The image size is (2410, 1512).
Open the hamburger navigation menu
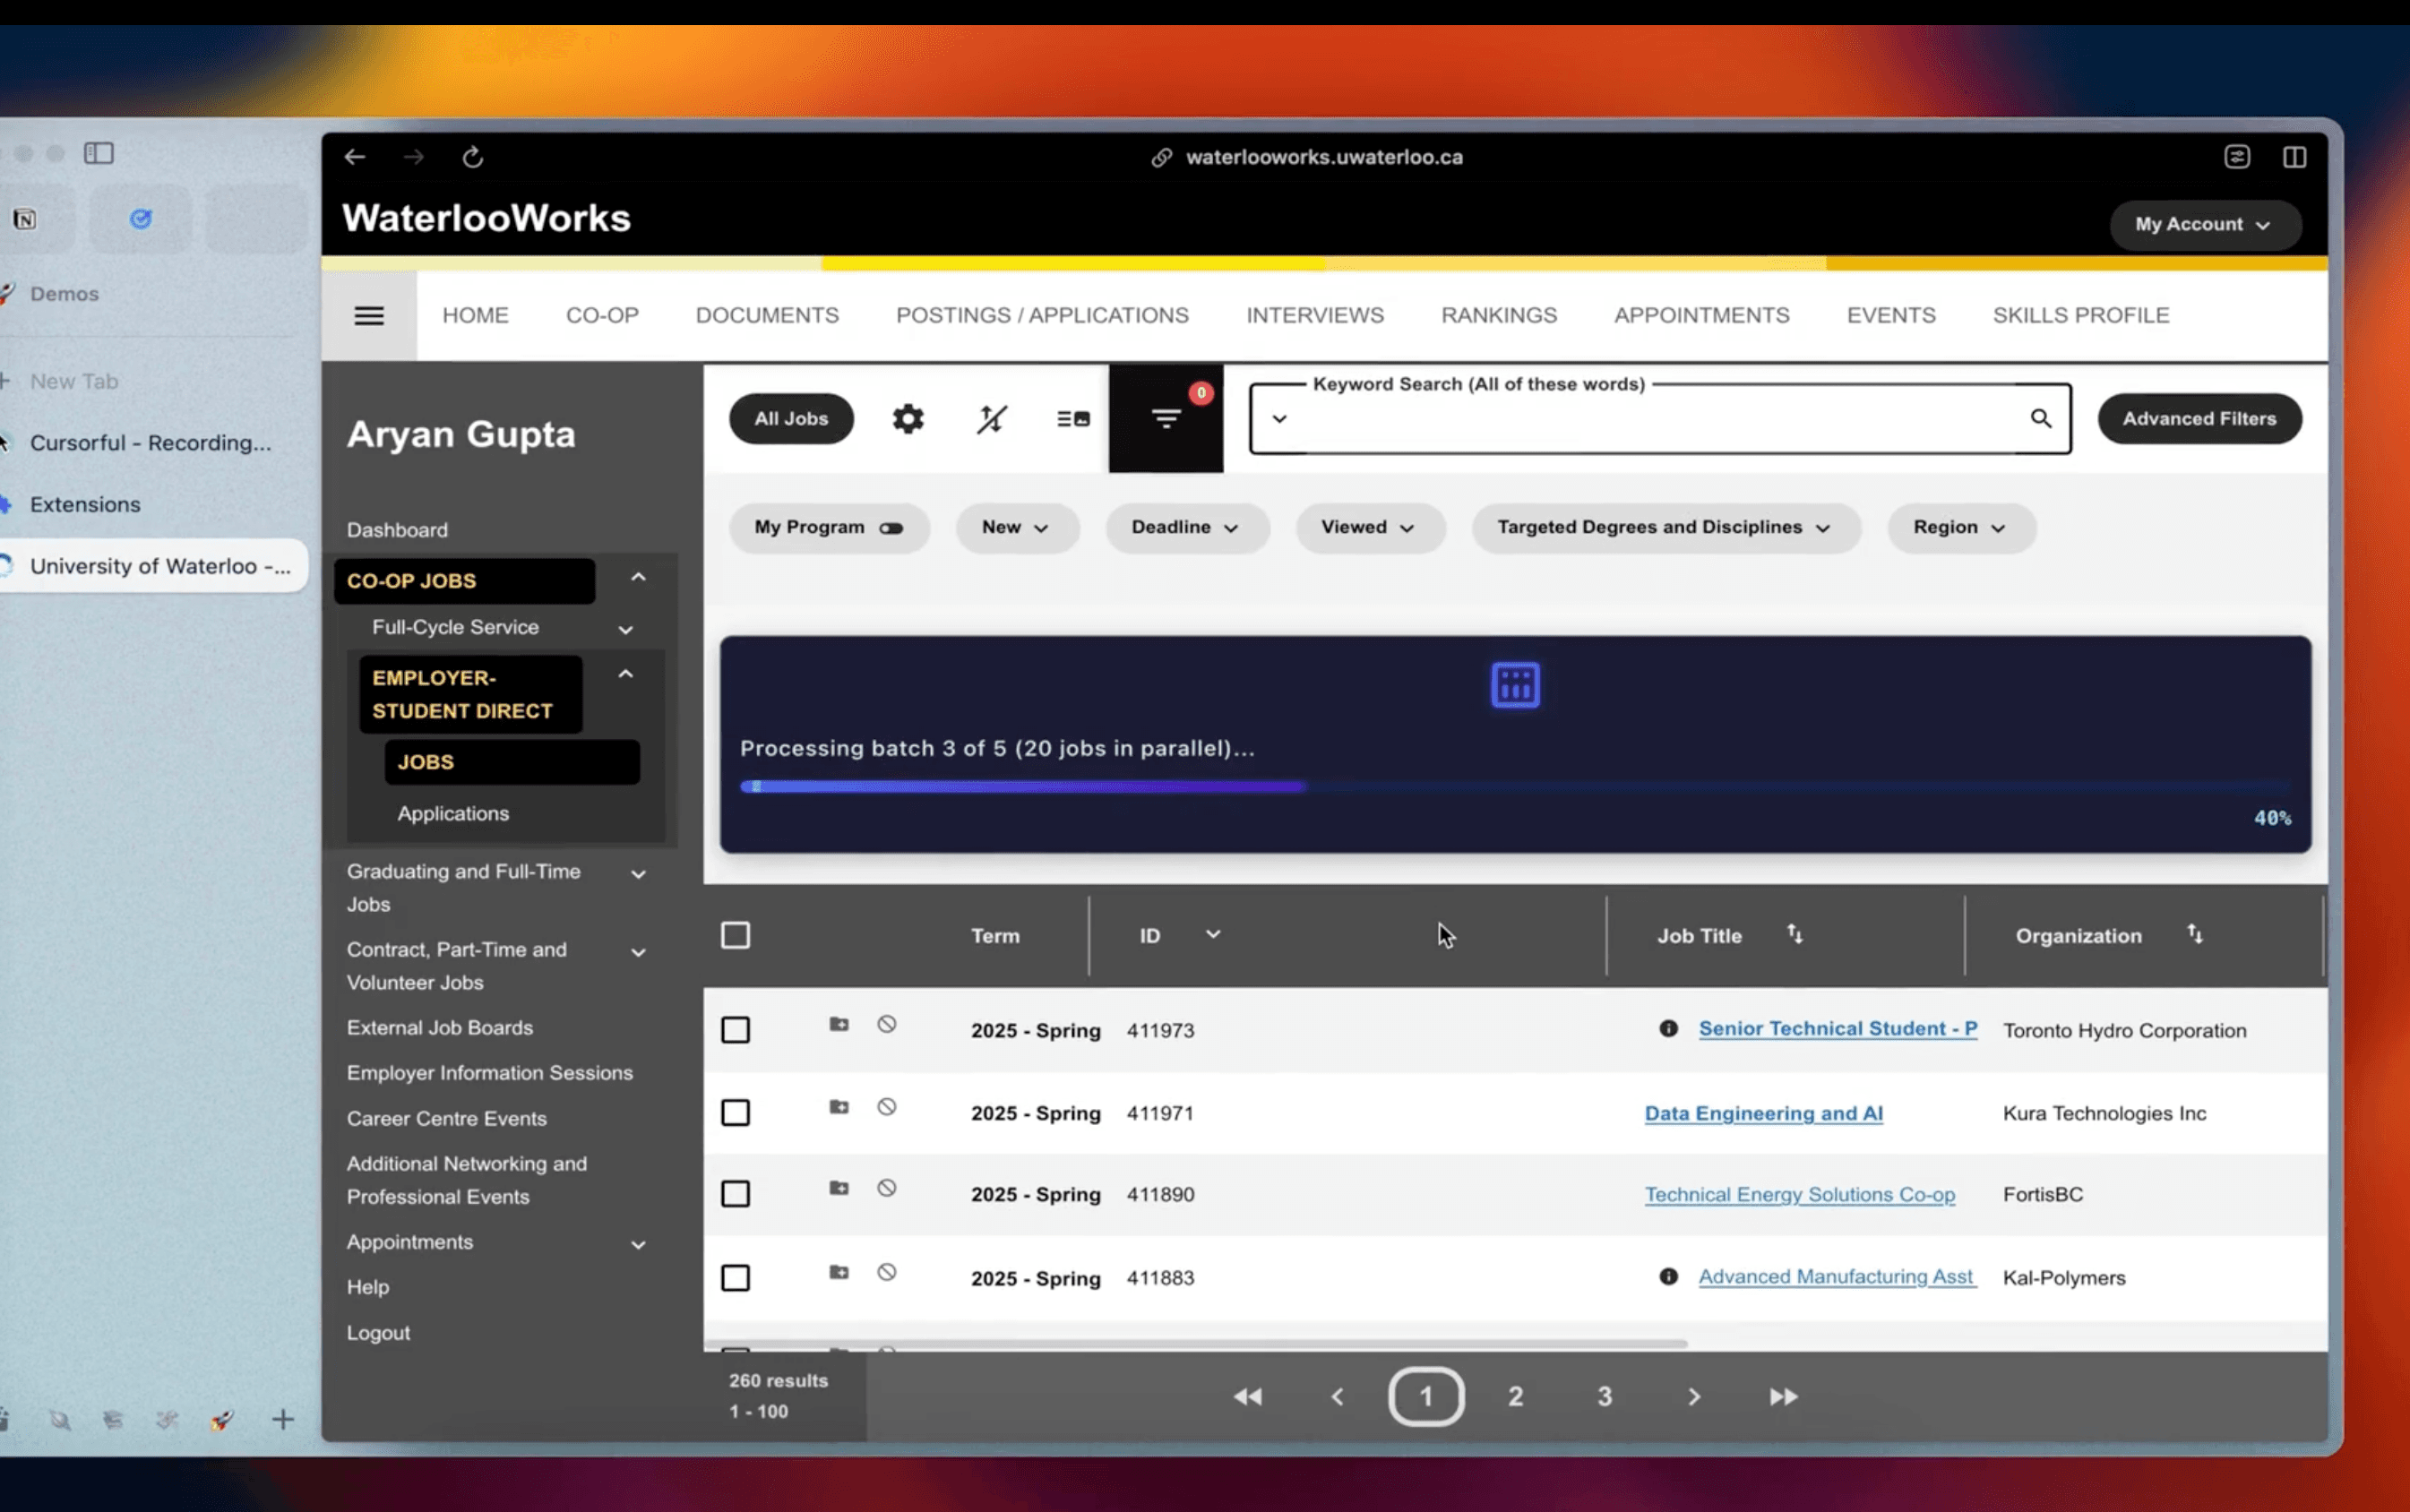coord(369,316)
